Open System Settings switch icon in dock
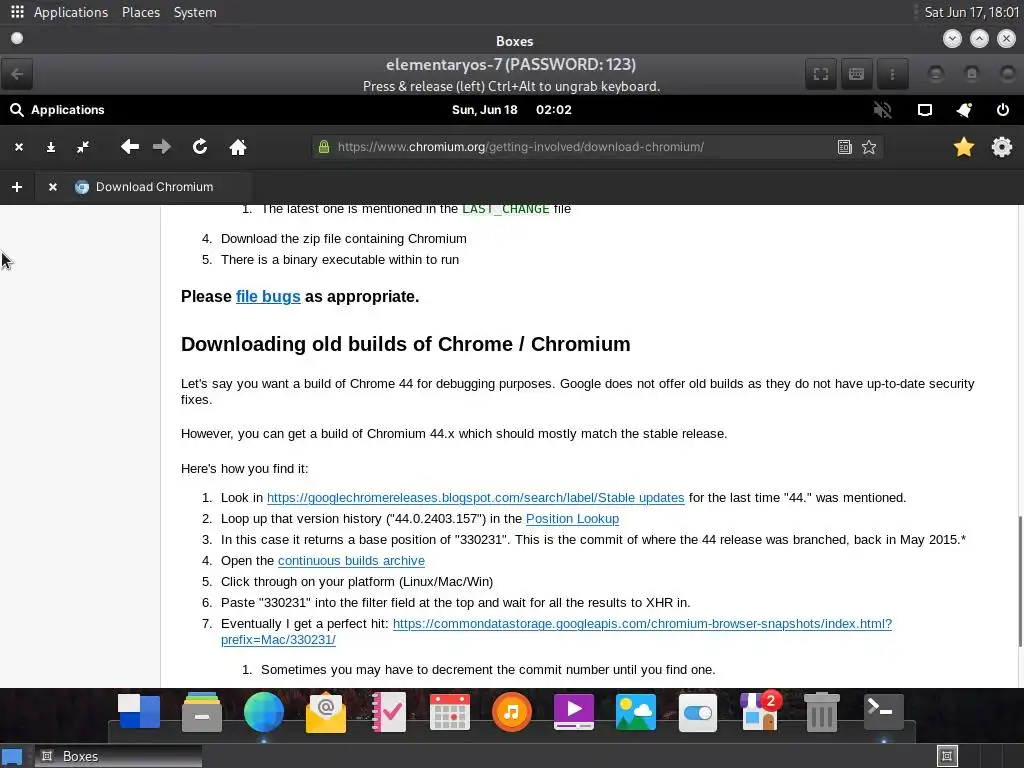The image size is (1024, 768). (x=697, y=712)
